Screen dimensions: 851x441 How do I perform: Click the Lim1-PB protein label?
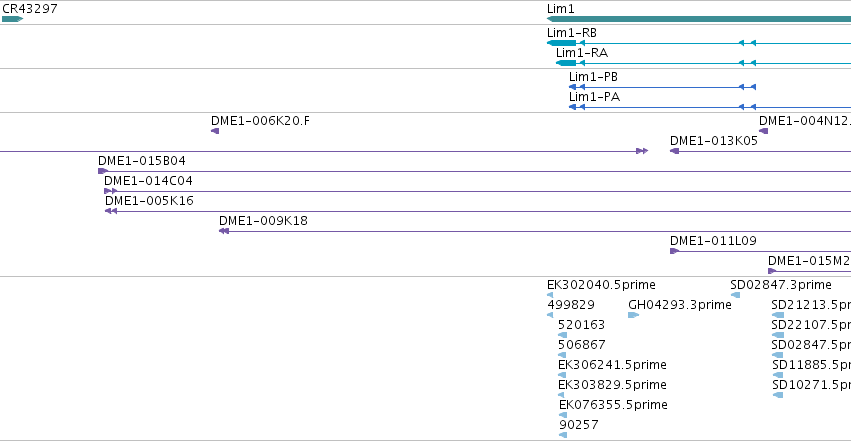pos(593,76)
